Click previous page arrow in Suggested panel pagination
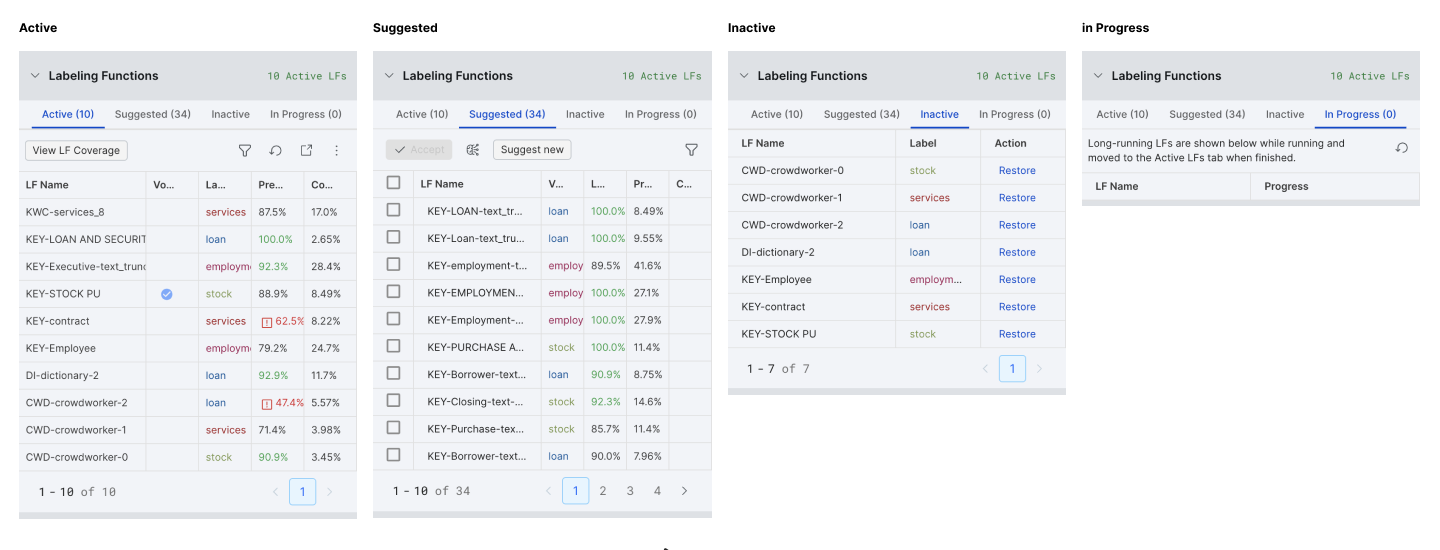This screenshot has height=550, width=1440. pos(548,491)
